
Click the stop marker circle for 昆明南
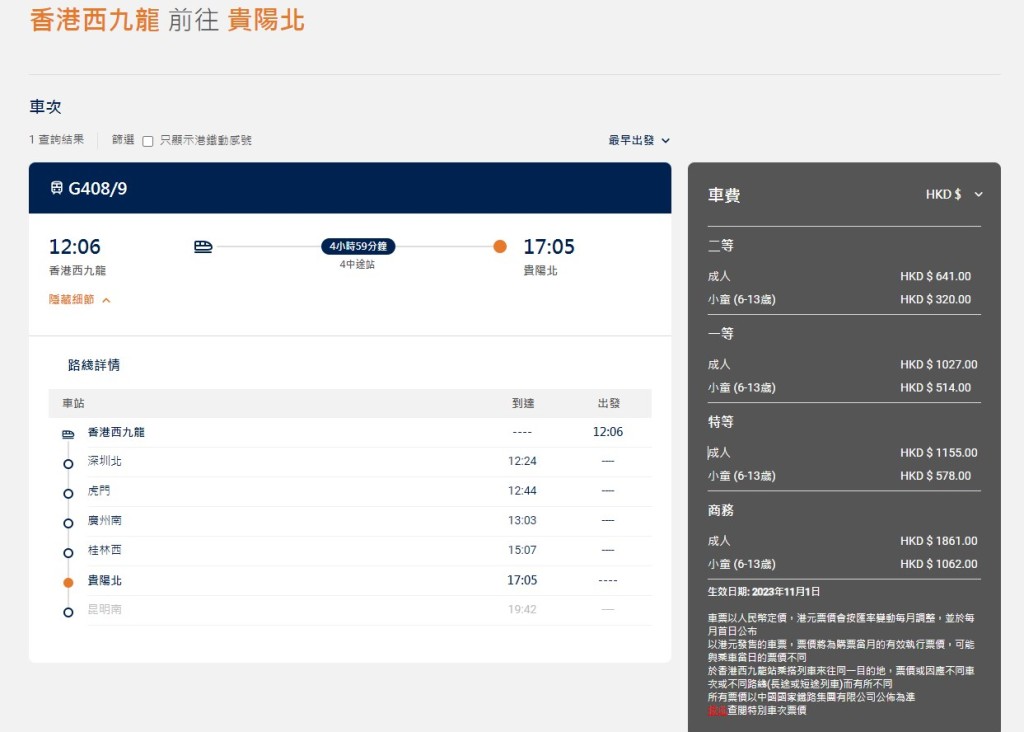click(x=68, y=611)
